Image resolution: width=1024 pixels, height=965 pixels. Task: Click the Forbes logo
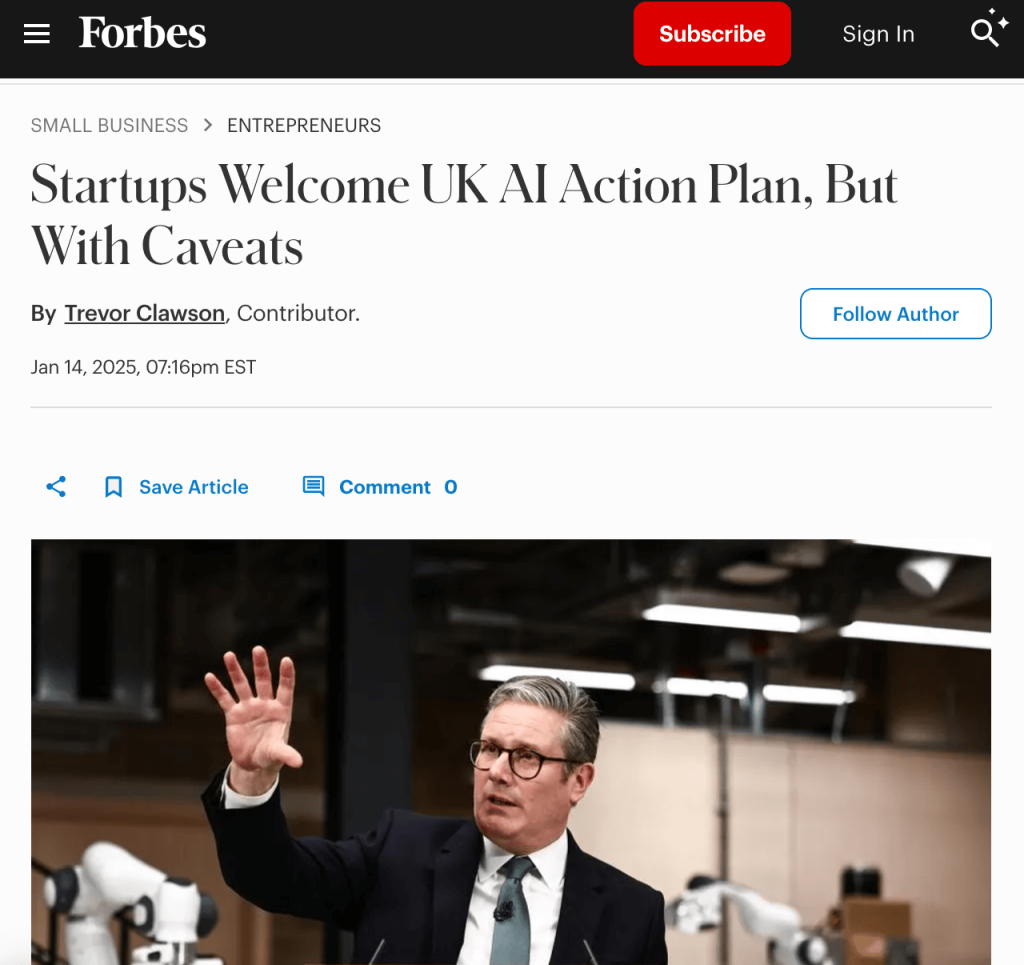(143, 33)
